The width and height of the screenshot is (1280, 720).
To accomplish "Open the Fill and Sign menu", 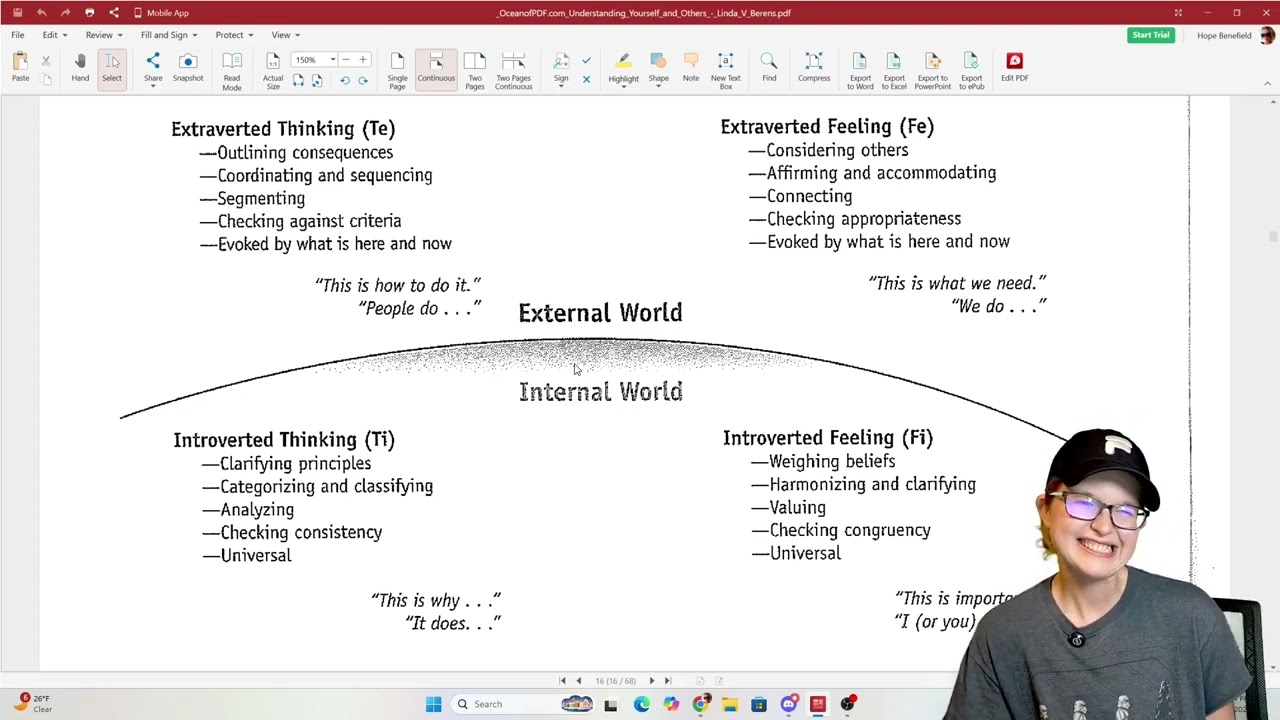I will pyautogui.click(x=168, y=35).
